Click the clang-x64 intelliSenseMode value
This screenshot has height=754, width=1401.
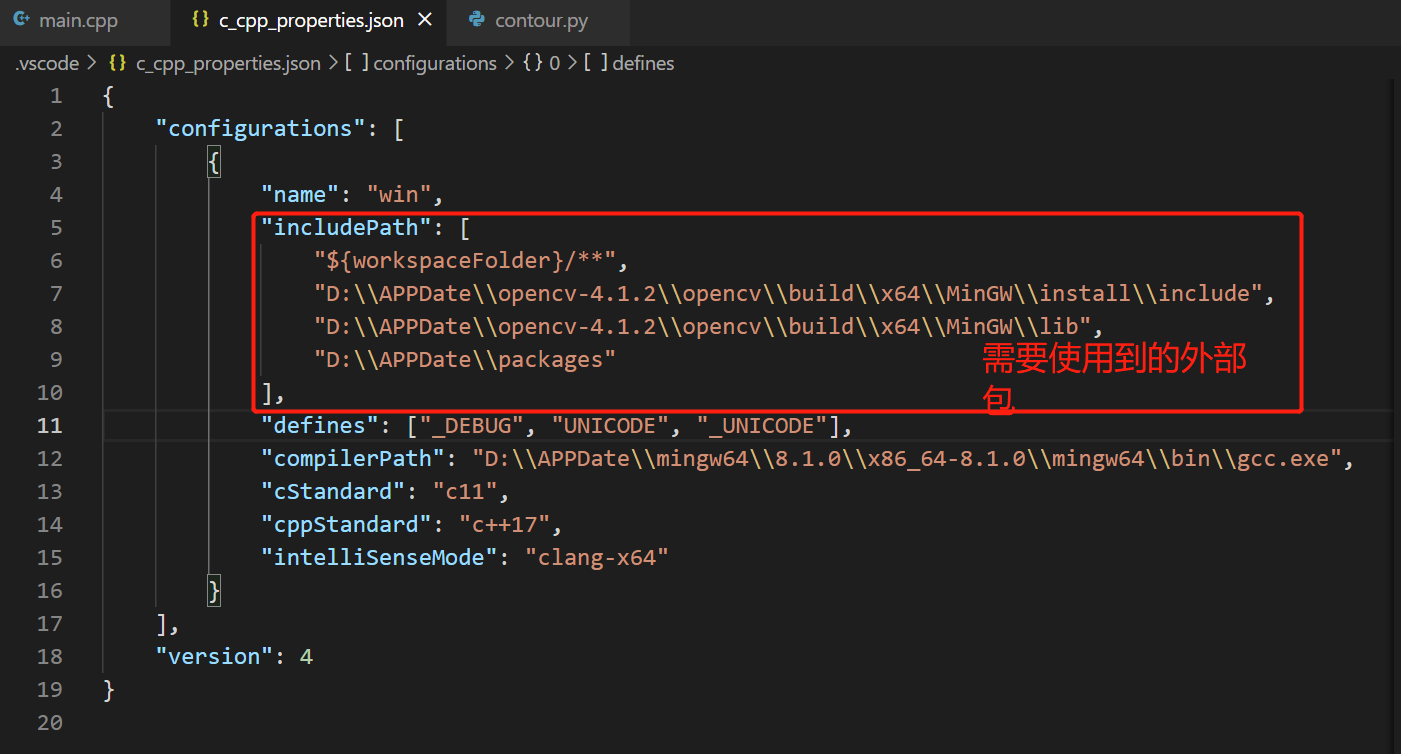click(x=597, y=556)
